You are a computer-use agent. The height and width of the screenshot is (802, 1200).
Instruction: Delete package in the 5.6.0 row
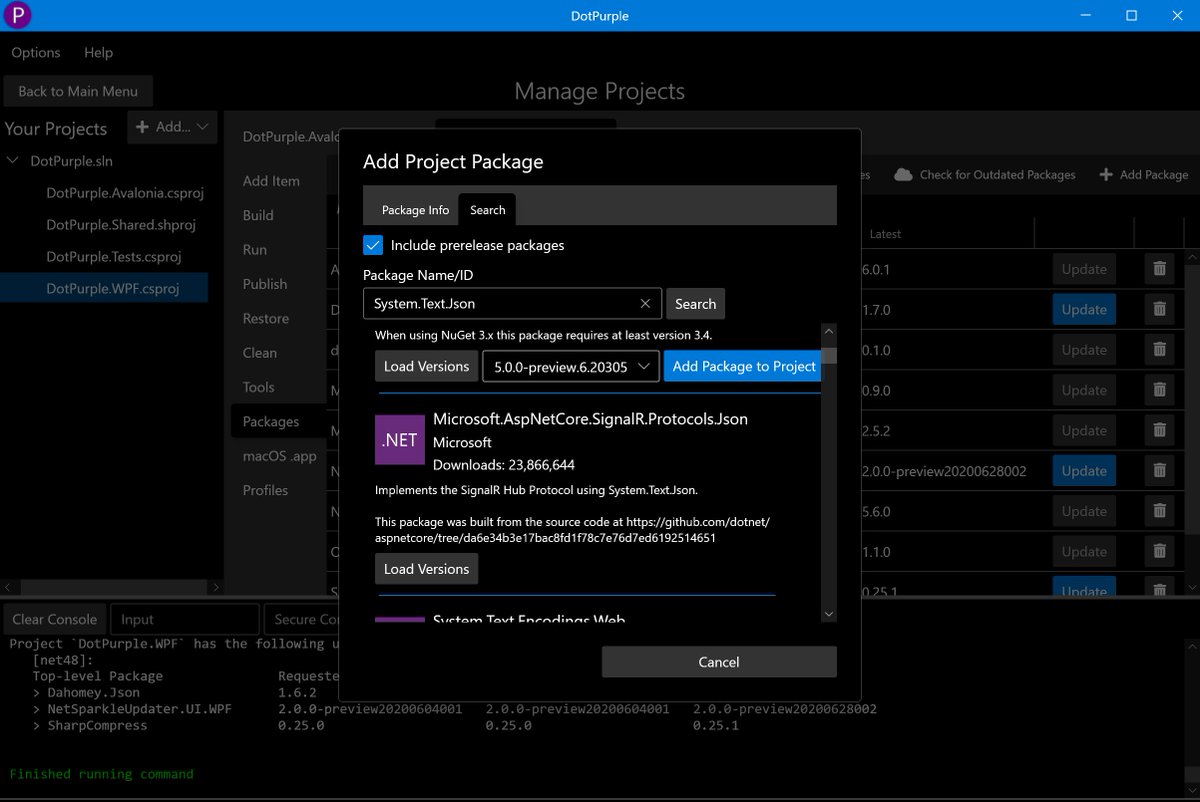tap(1159, 511)
